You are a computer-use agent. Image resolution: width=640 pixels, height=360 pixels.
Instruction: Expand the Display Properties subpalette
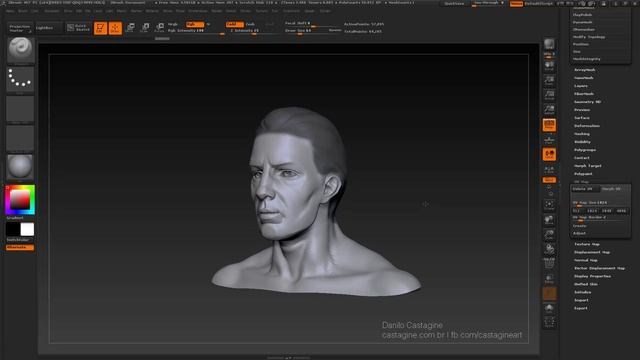[592, 276]
